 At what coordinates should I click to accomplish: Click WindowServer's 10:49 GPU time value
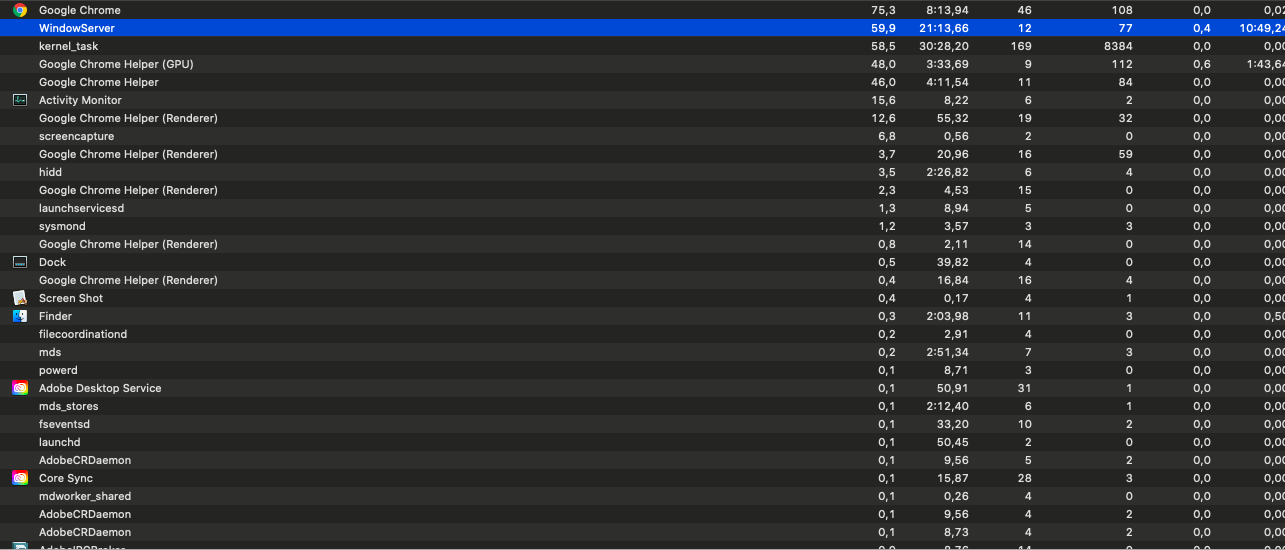click(1262, 28)
